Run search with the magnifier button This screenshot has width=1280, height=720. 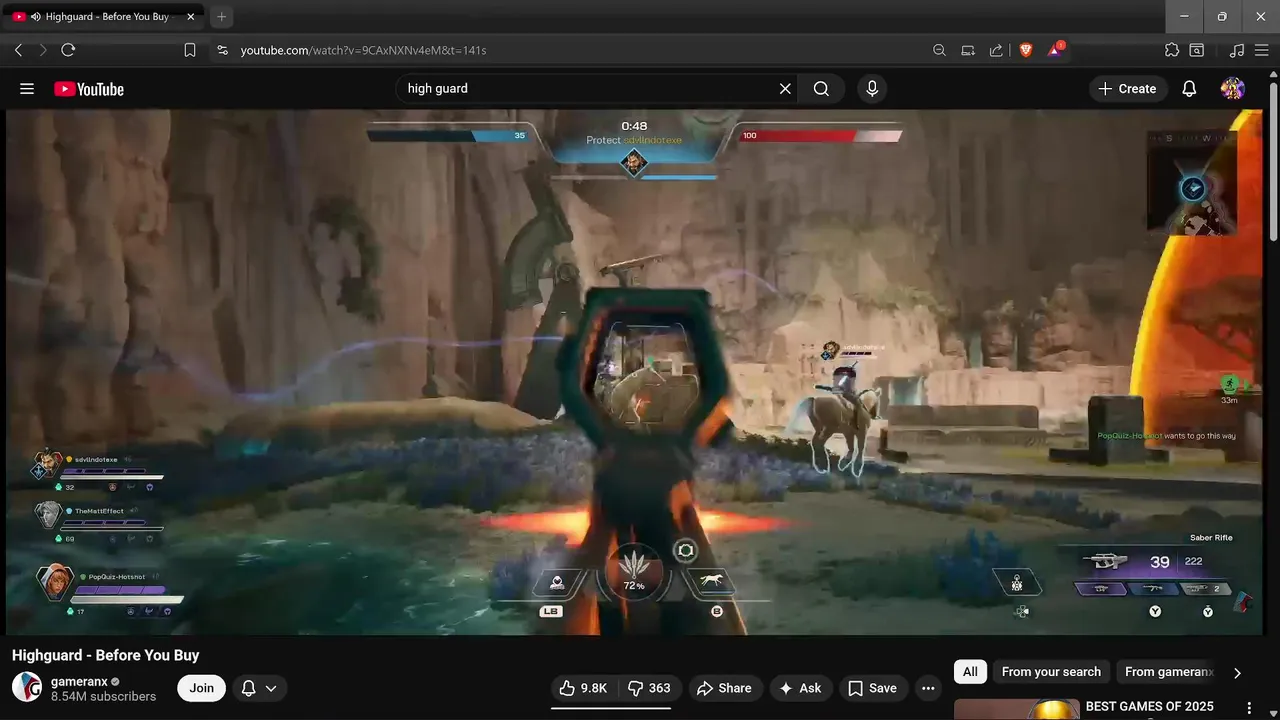pyautogui.click(x=821, y=89)
